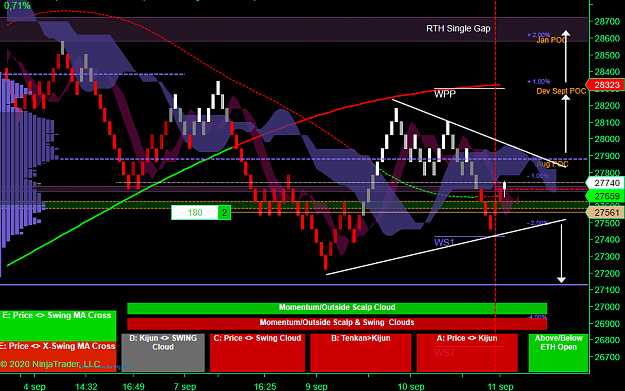Click the 28000 price scale label
The height and width of the screenshot is (391, 625).
[607, 139]
